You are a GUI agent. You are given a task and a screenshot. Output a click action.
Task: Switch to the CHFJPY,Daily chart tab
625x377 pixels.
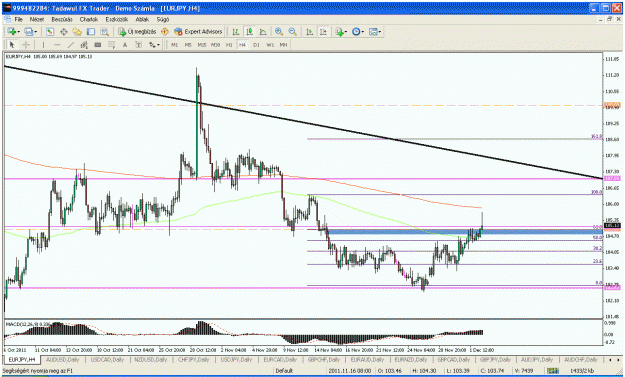click(x=193, y=359)
